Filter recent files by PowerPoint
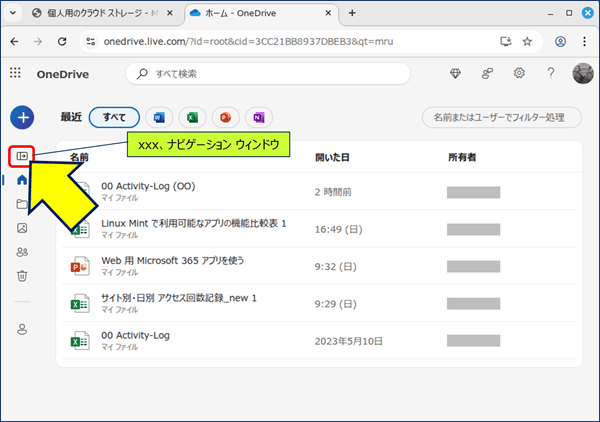The width and height of the screenshot is (600, 422). click(226, 117)
